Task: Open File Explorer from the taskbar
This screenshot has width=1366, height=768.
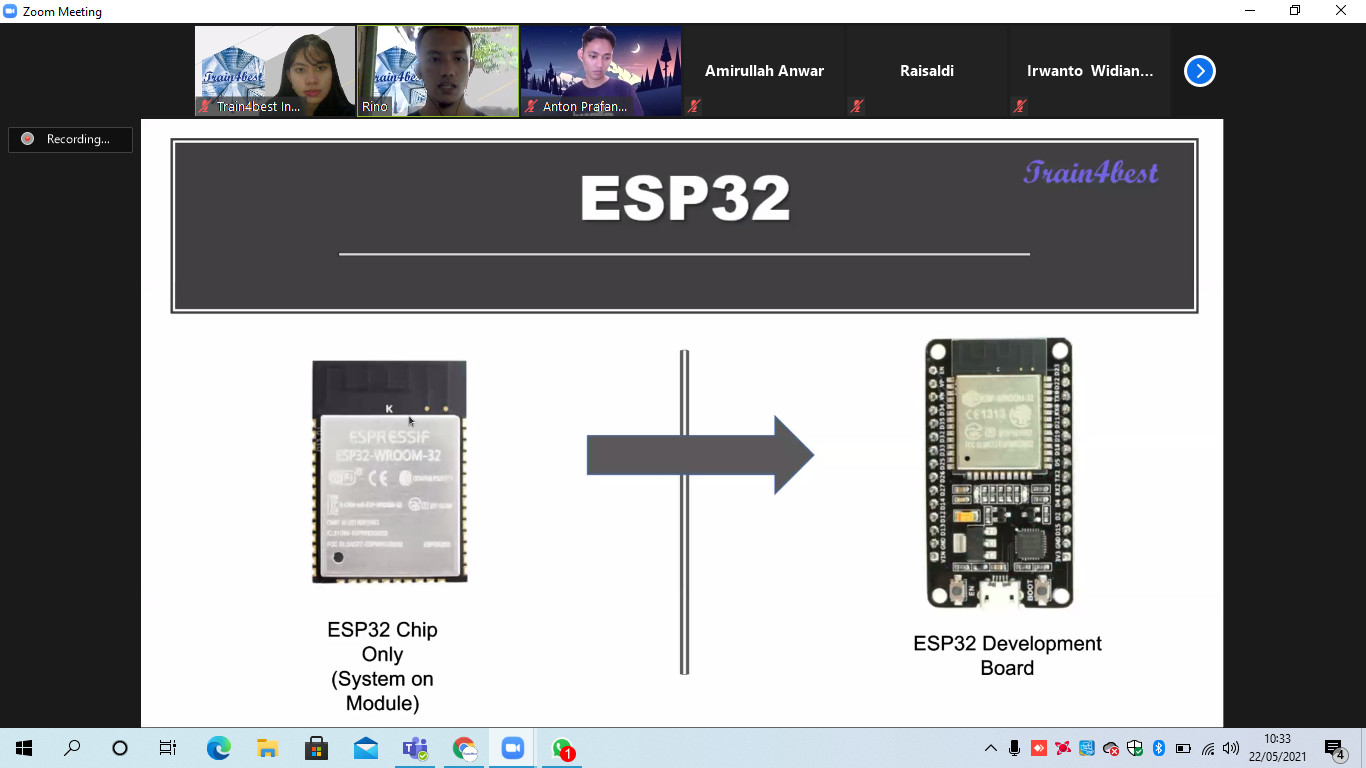Action: pos(267,748)
